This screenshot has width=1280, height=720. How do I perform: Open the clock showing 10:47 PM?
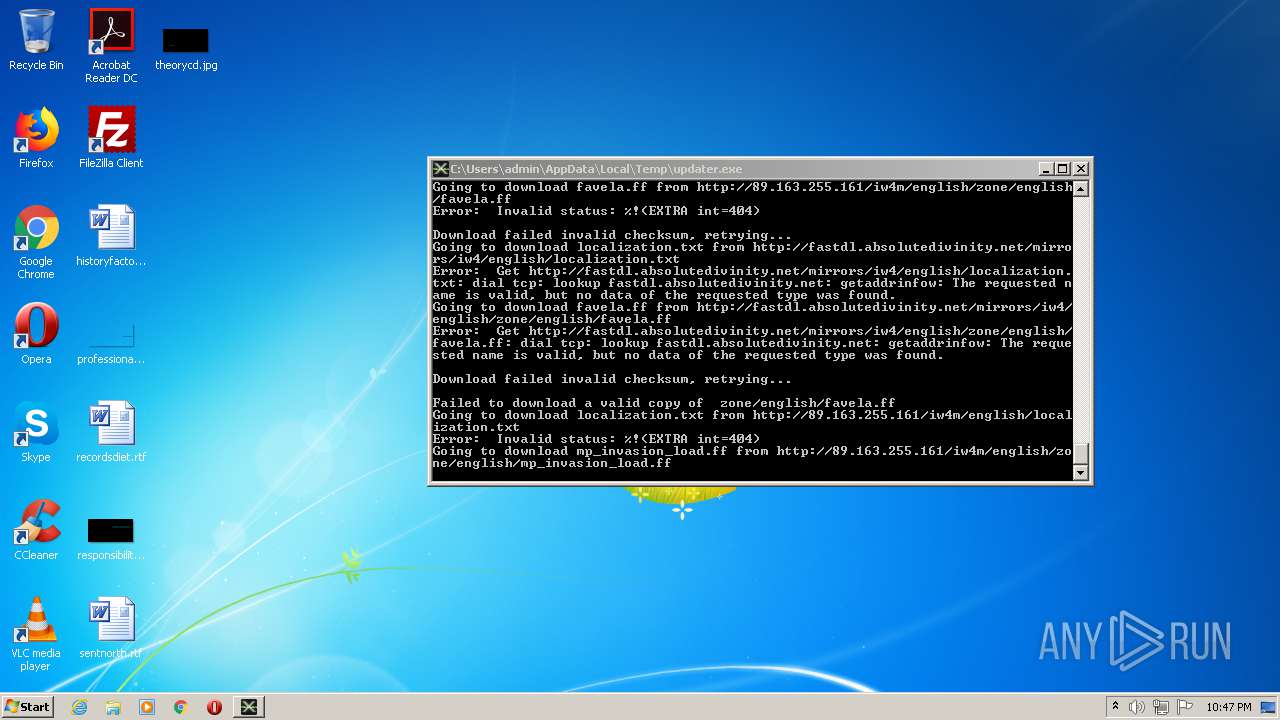tap(1229, 707)
